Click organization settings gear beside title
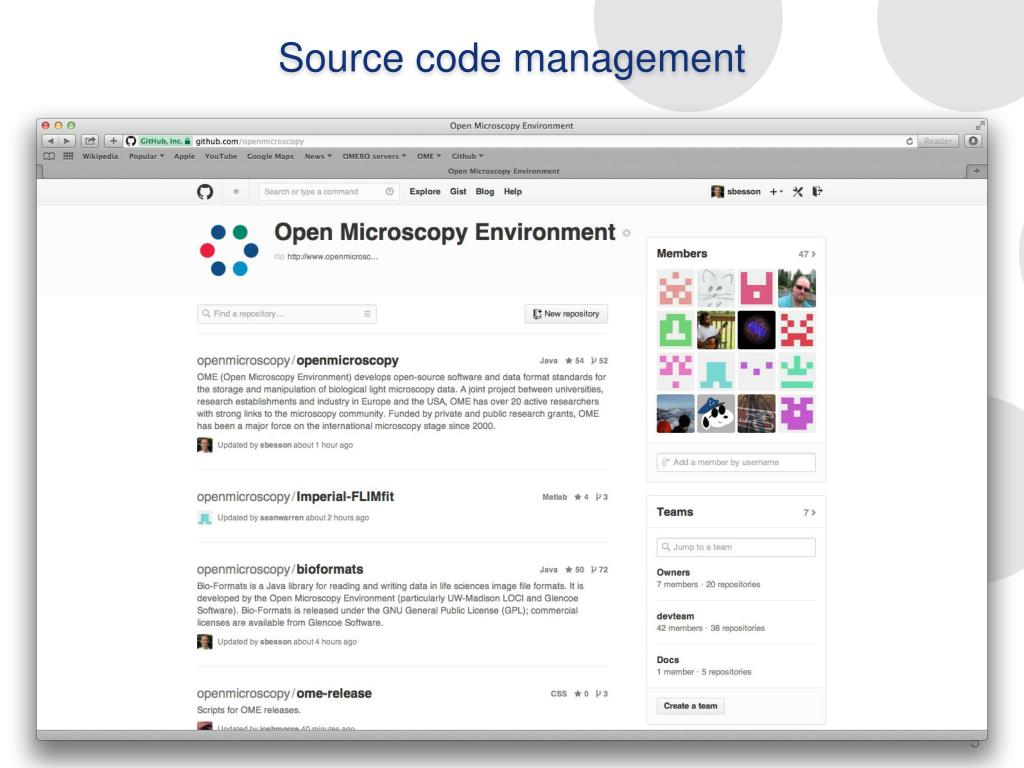This screenshot has width=1024, height=768. (626, 233)
